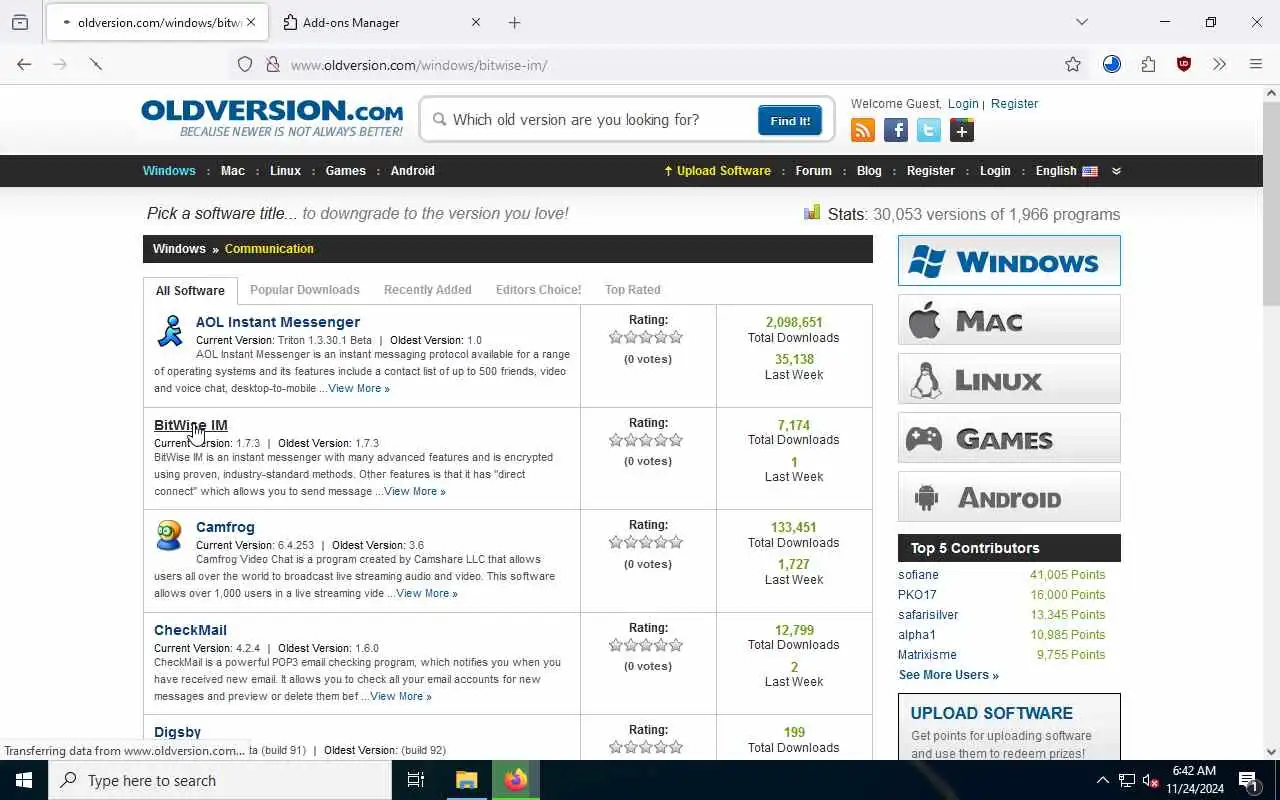This screenshot has width=1280, height=800.
Task: Click the Login link near Welcome Guest
Action: [x=963, y=104]
